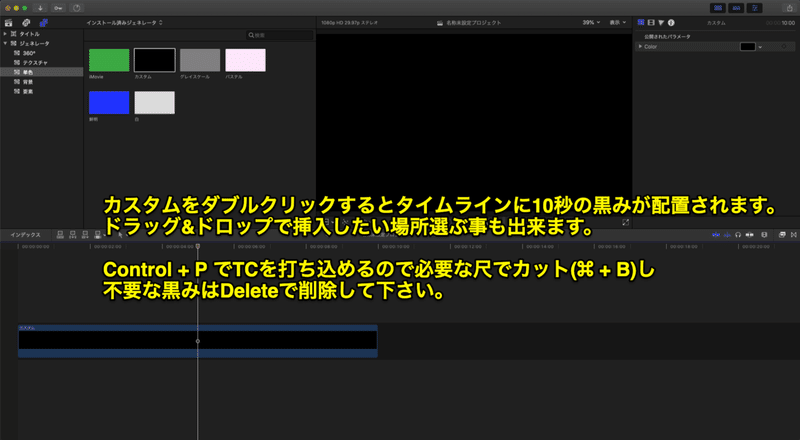Click the 00:00:10:00 ruler mark

(x=396, y=247)
